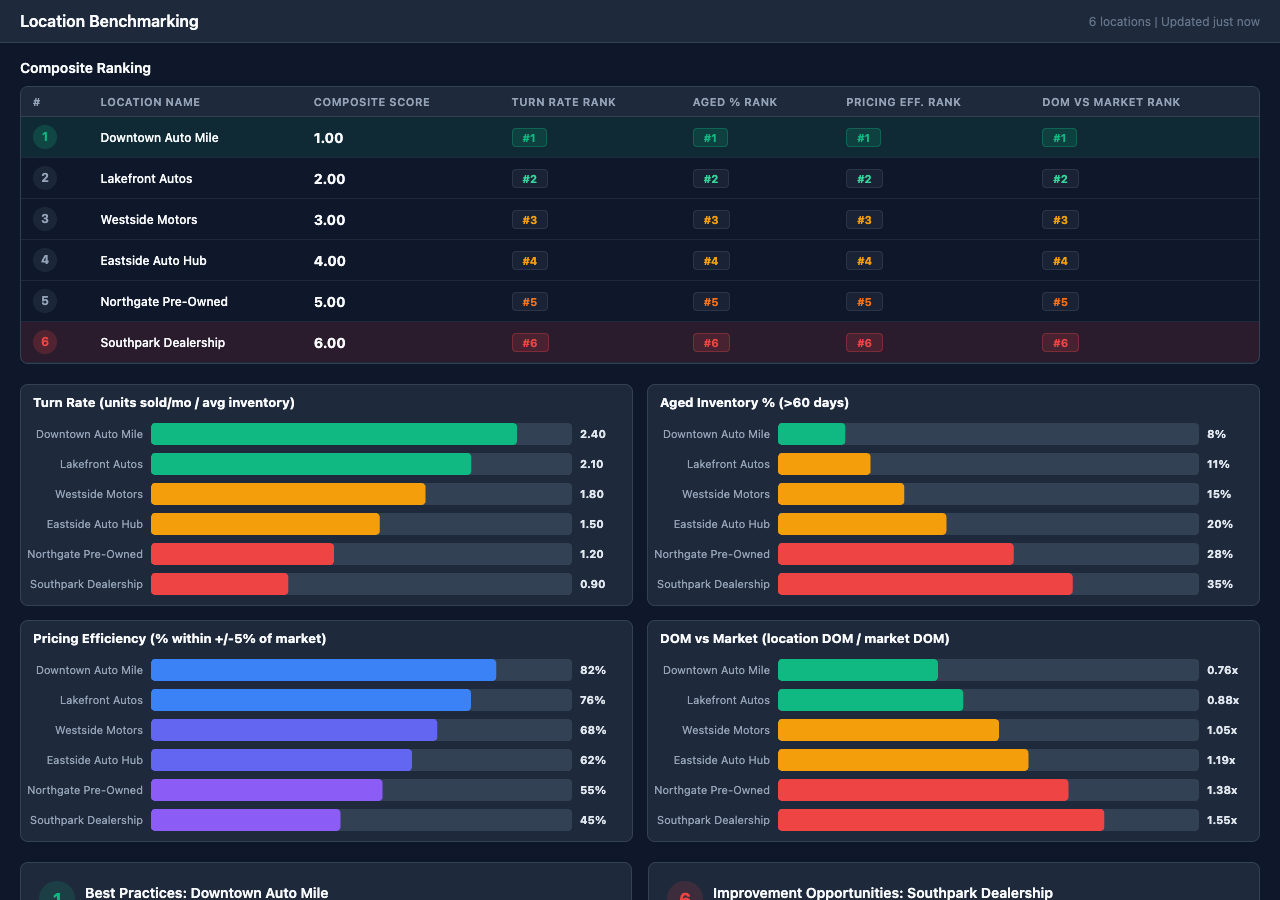Click the #4 DOM vs Market Rank badge for Eastside Auto Hub
The image size is (1280, 900).
click(1060, 260)
